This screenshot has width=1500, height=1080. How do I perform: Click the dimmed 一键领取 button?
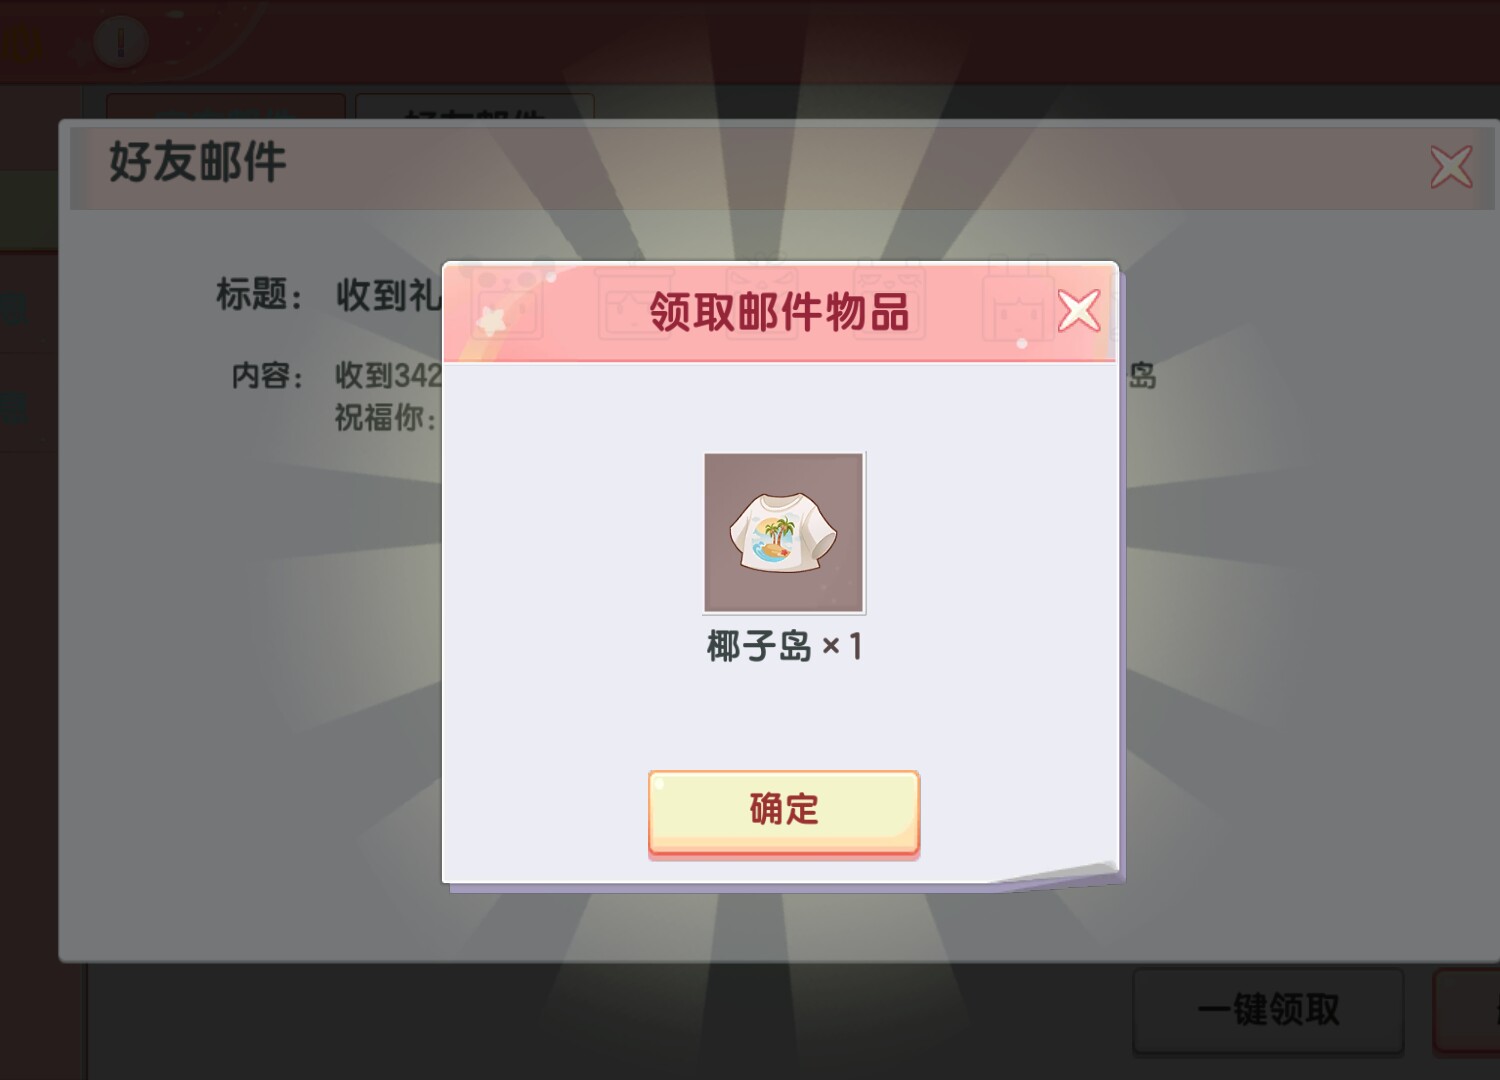click(x=1268, y=1010)
